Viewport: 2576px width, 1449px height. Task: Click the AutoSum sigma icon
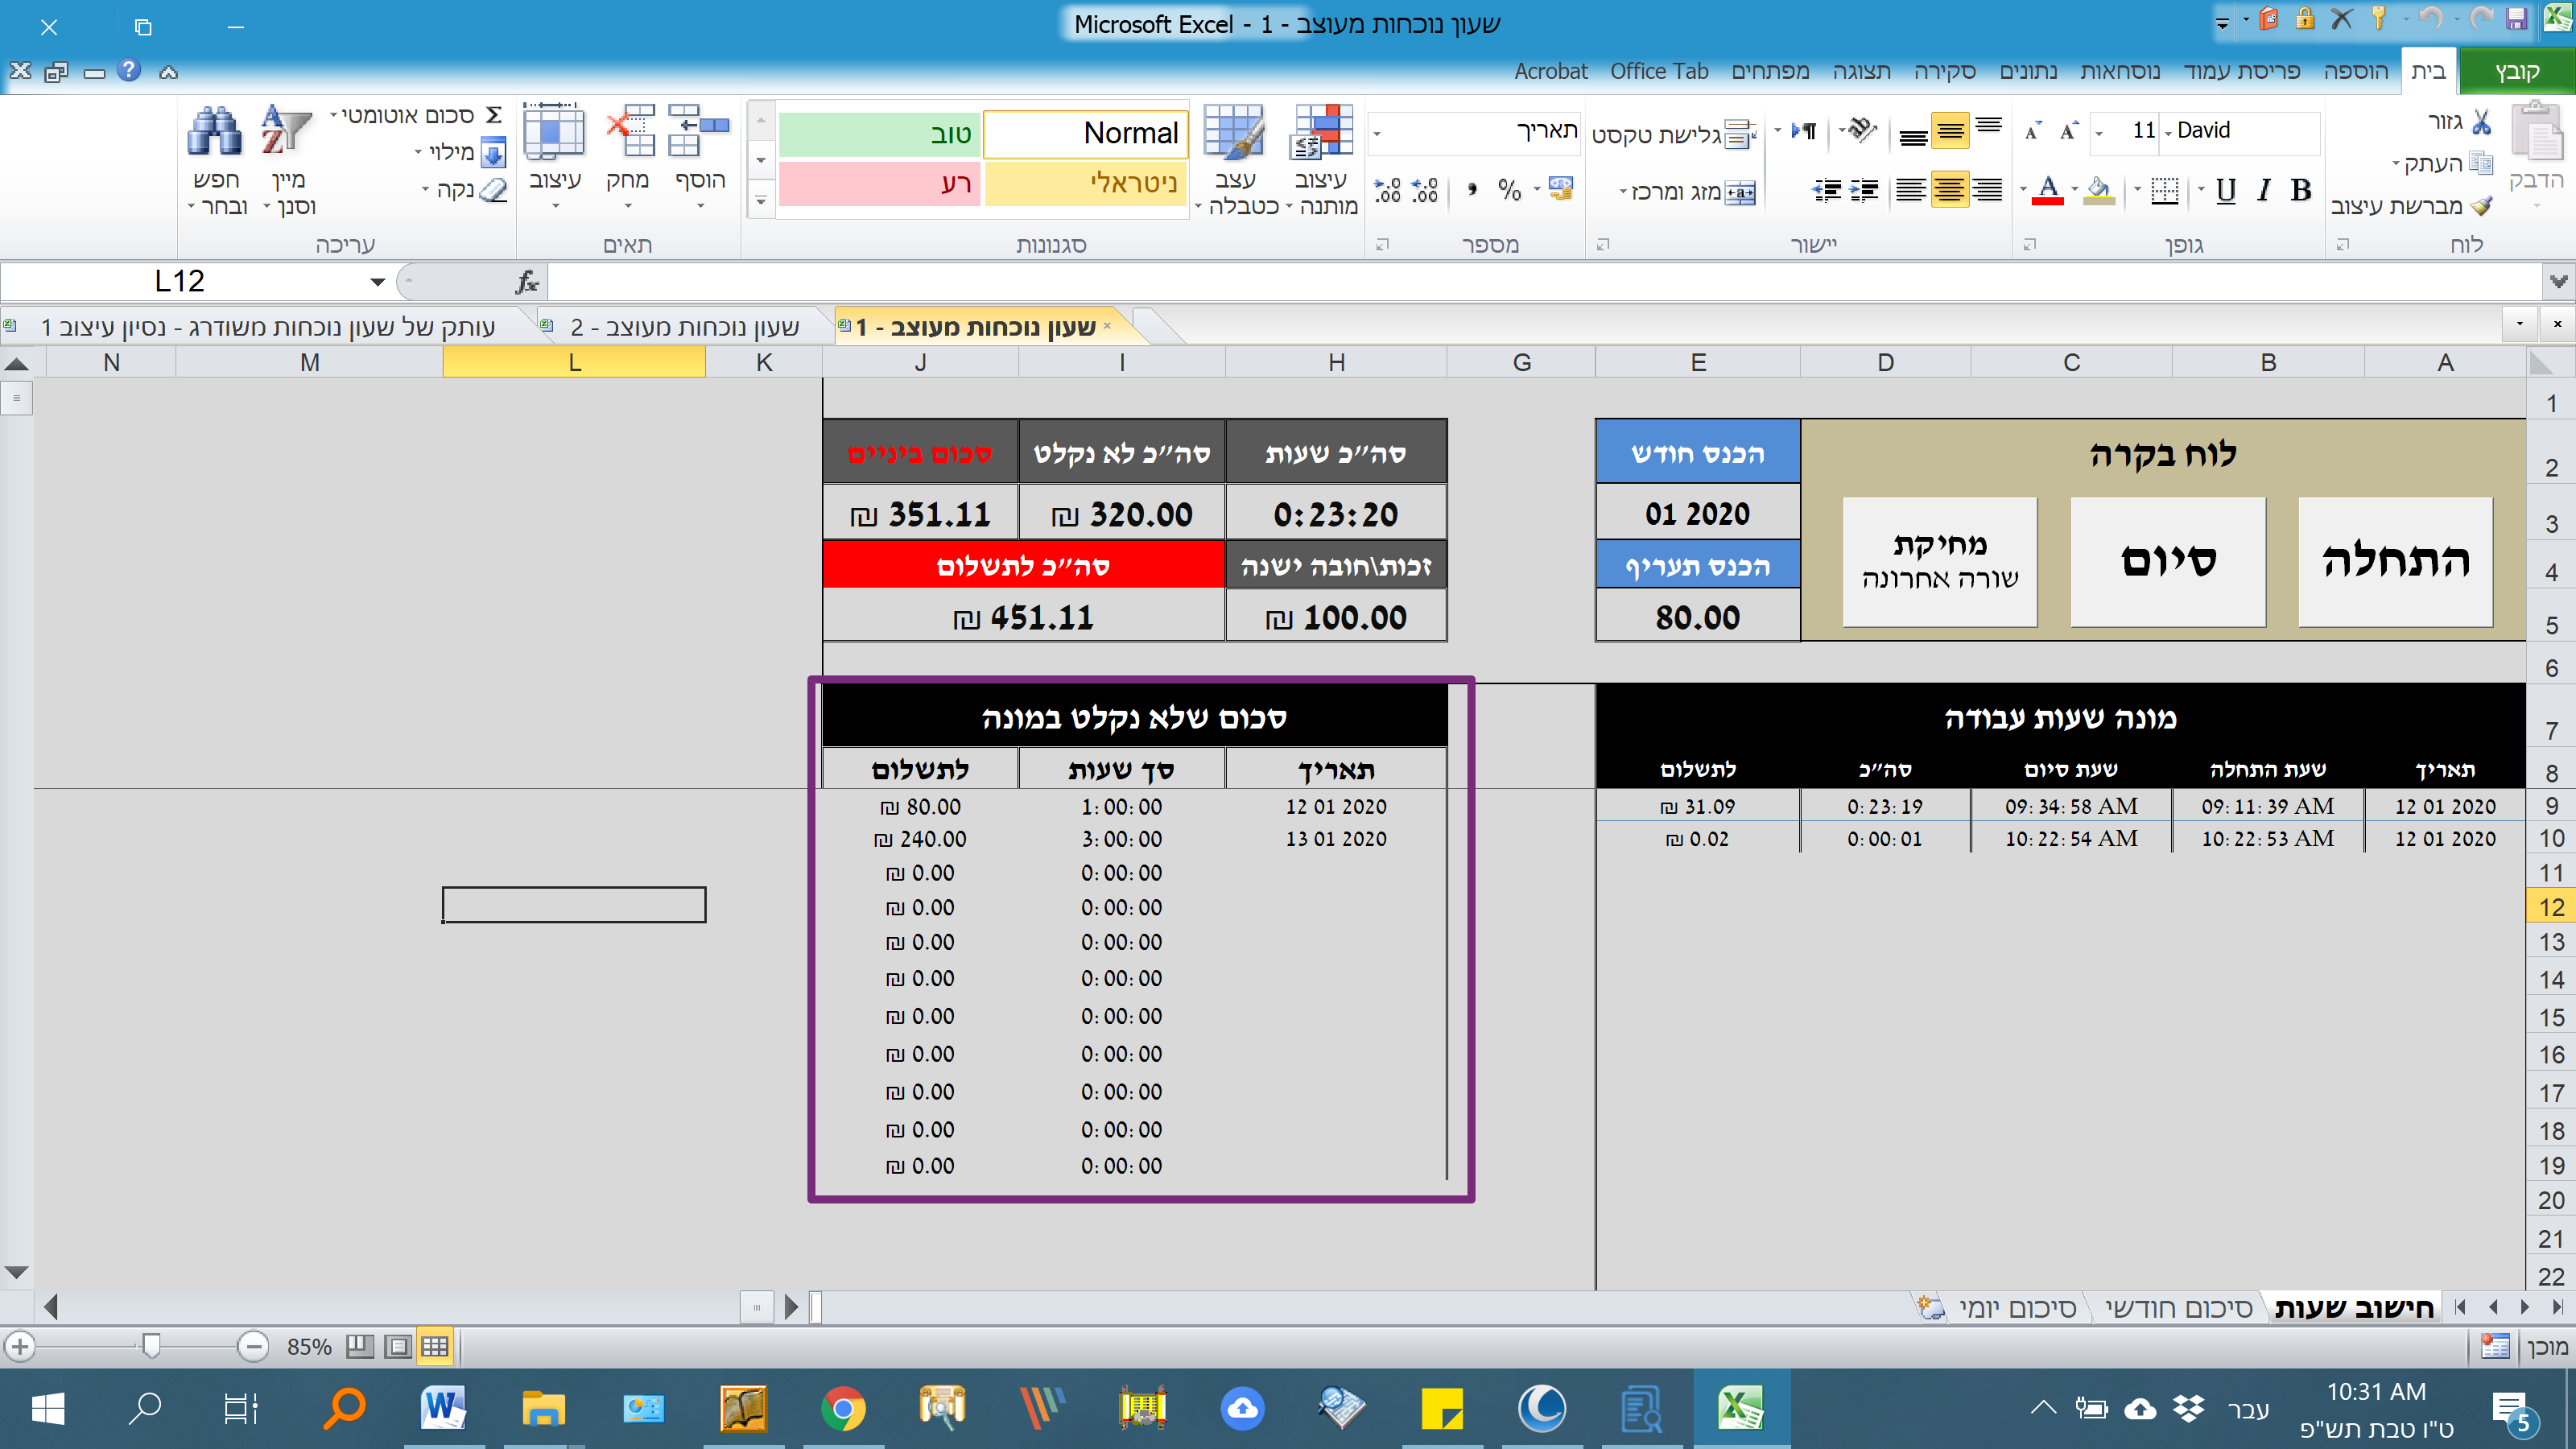point(493,115)
